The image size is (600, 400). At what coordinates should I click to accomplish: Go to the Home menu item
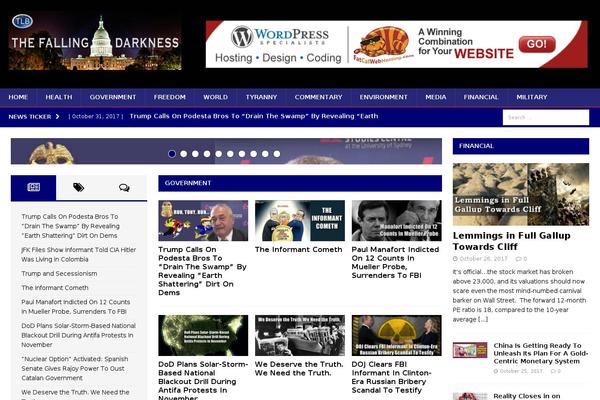tap(18, 97)
